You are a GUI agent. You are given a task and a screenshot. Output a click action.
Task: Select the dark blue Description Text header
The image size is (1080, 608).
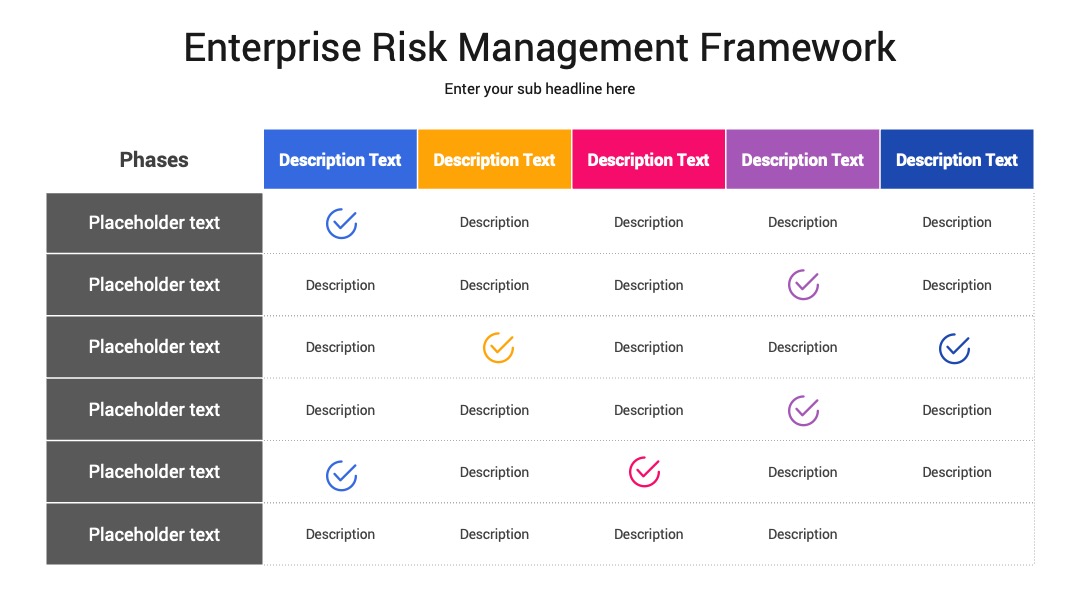(x=957, y=159)
